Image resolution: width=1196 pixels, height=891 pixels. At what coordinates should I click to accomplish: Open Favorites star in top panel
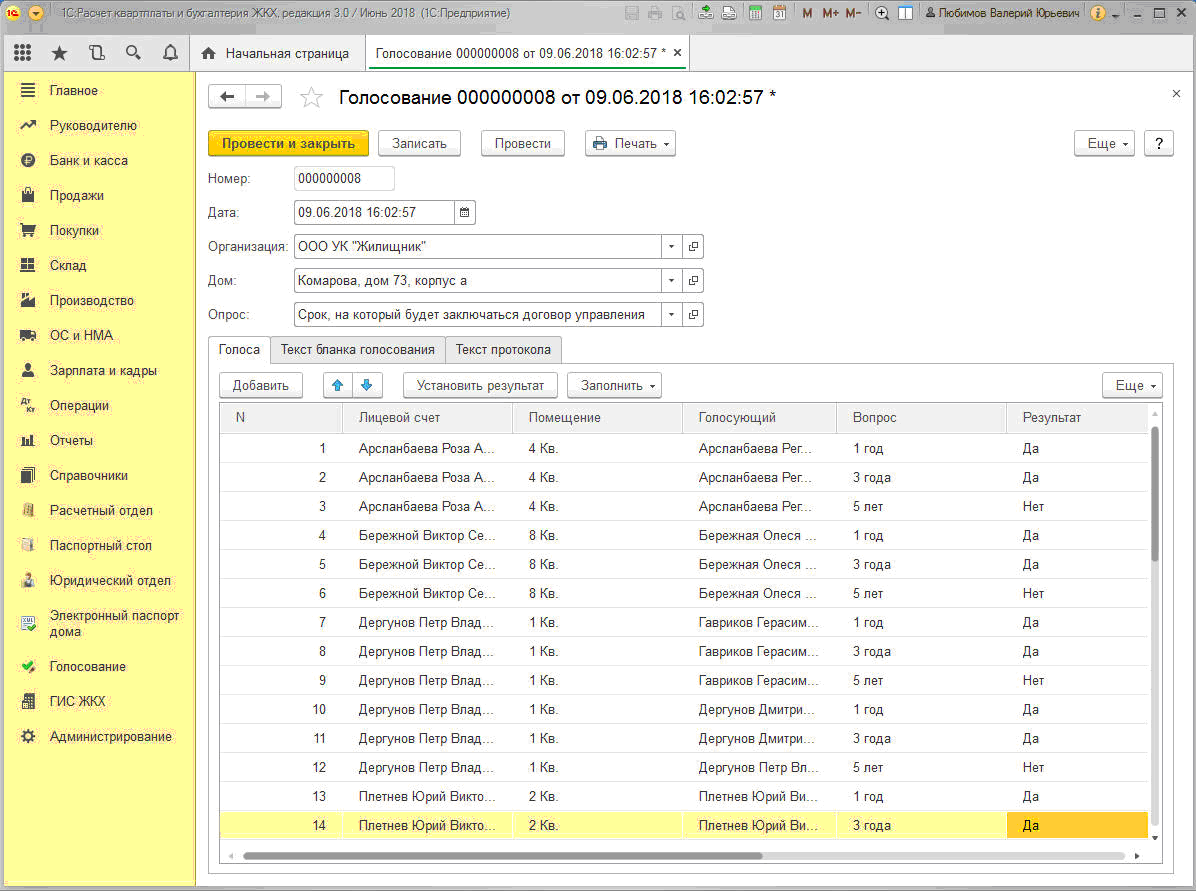(x=59, y=53)
